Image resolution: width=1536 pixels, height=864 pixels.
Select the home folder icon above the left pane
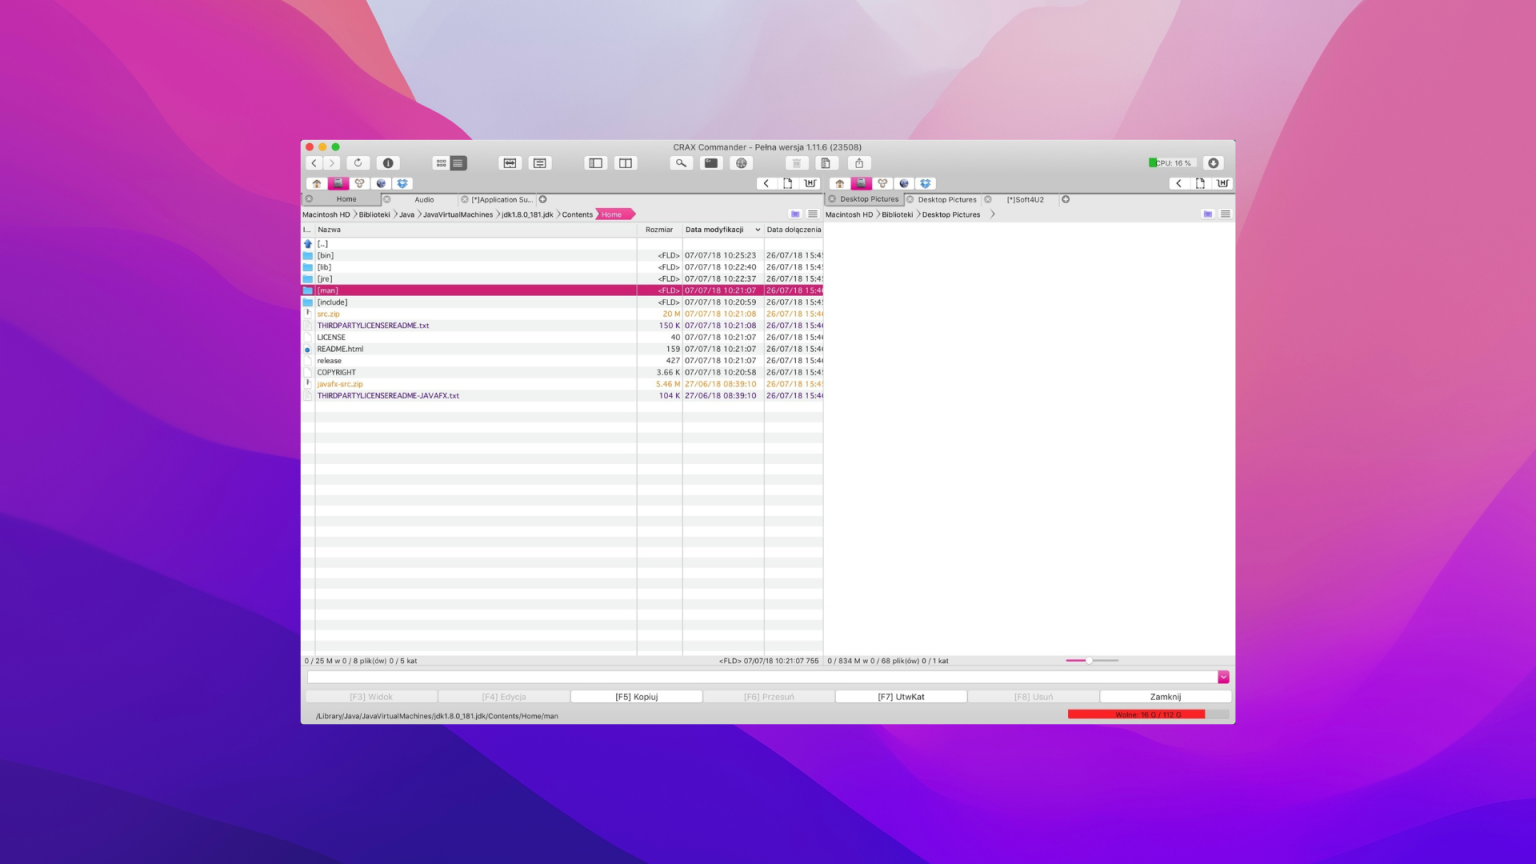[316, 183]
